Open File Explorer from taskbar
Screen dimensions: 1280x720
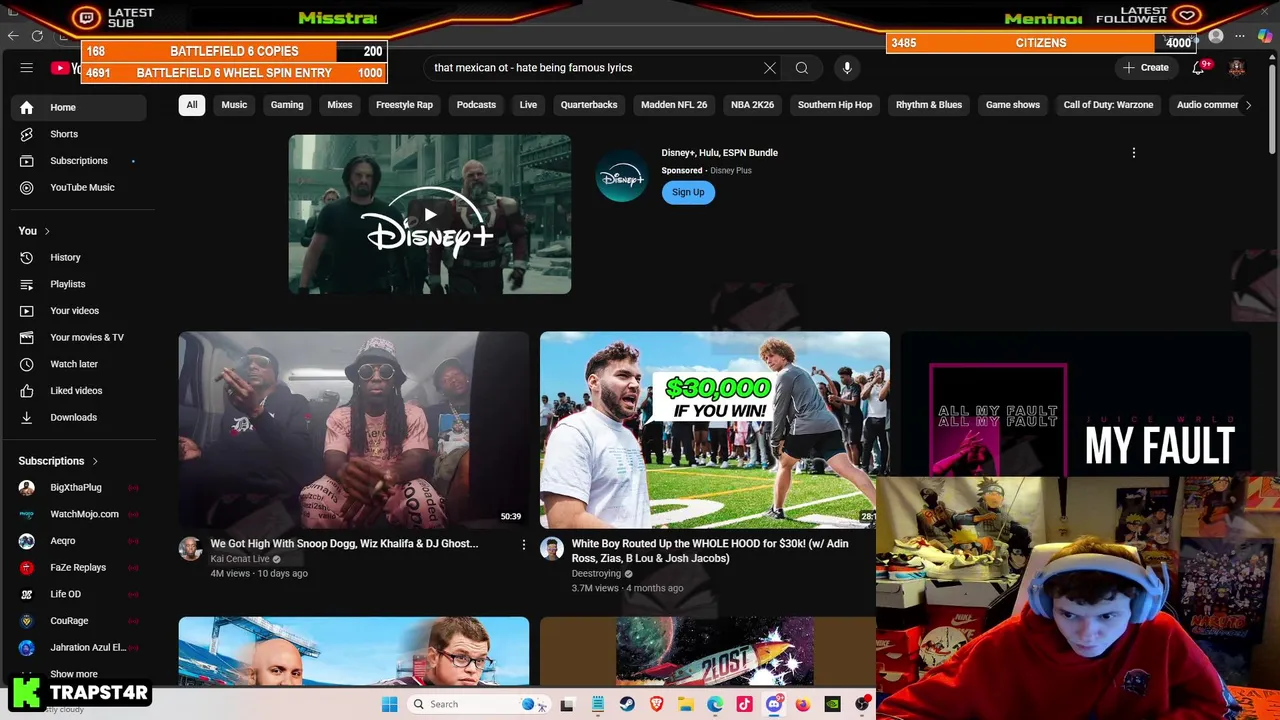point(686,704)
